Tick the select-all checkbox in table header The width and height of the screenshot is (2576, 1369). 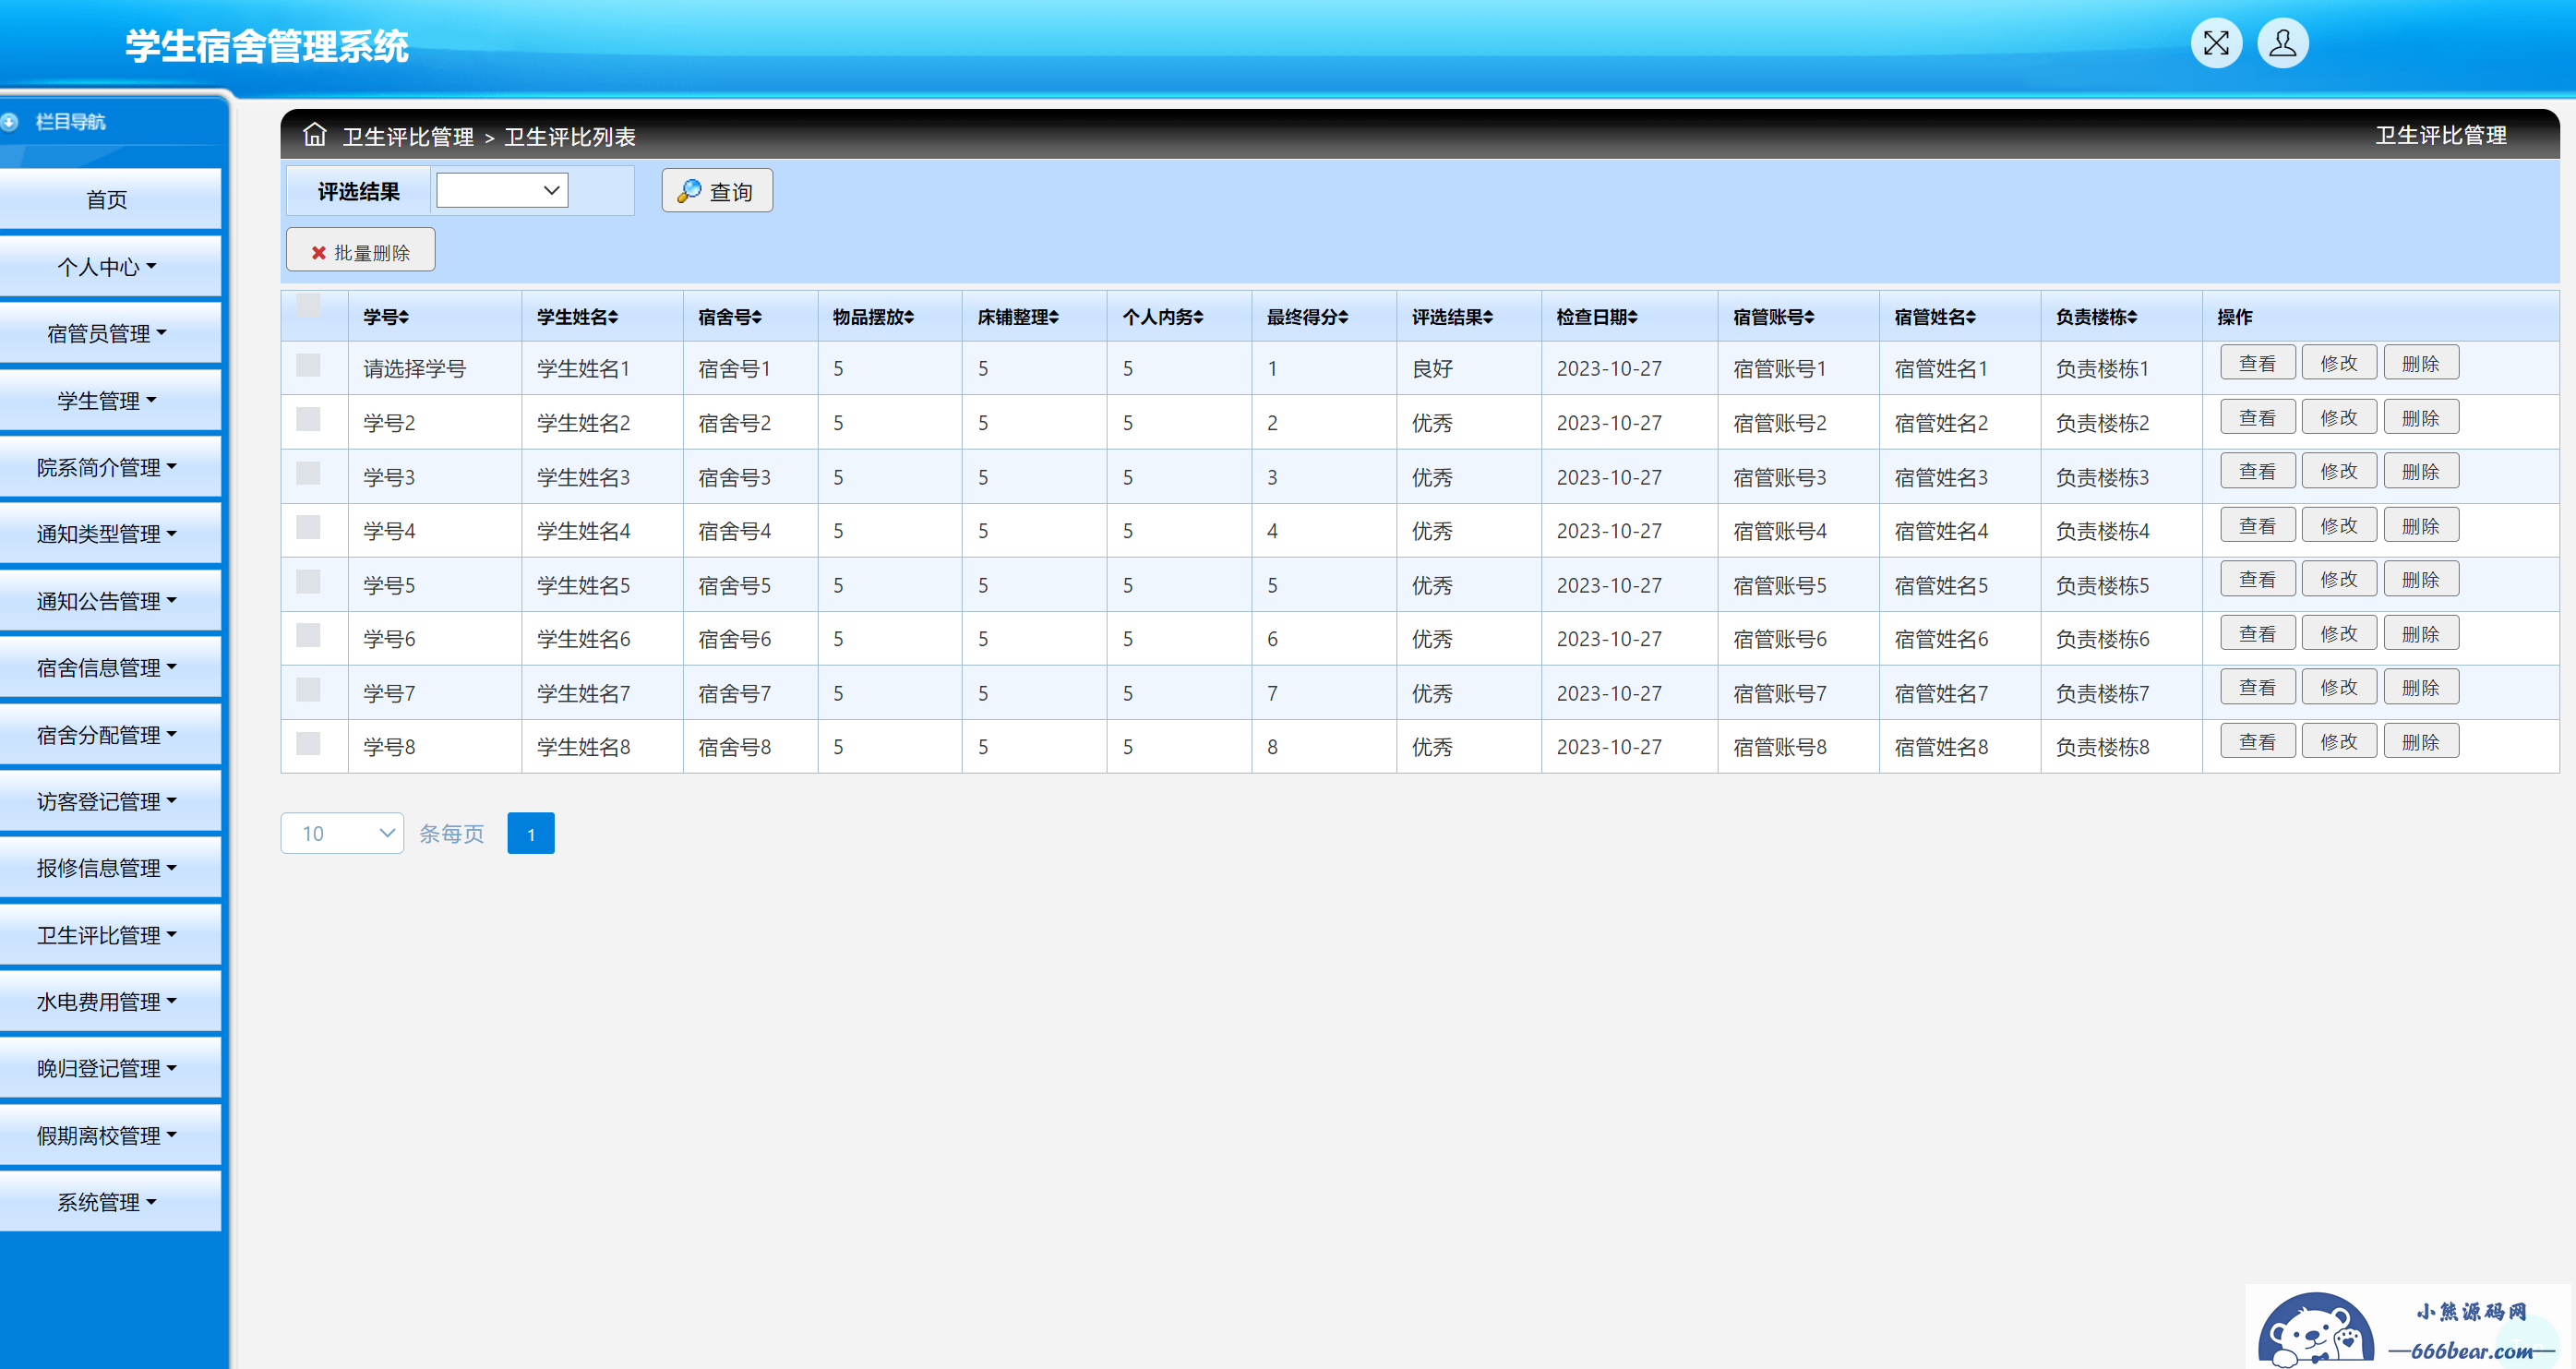point(308,305)
